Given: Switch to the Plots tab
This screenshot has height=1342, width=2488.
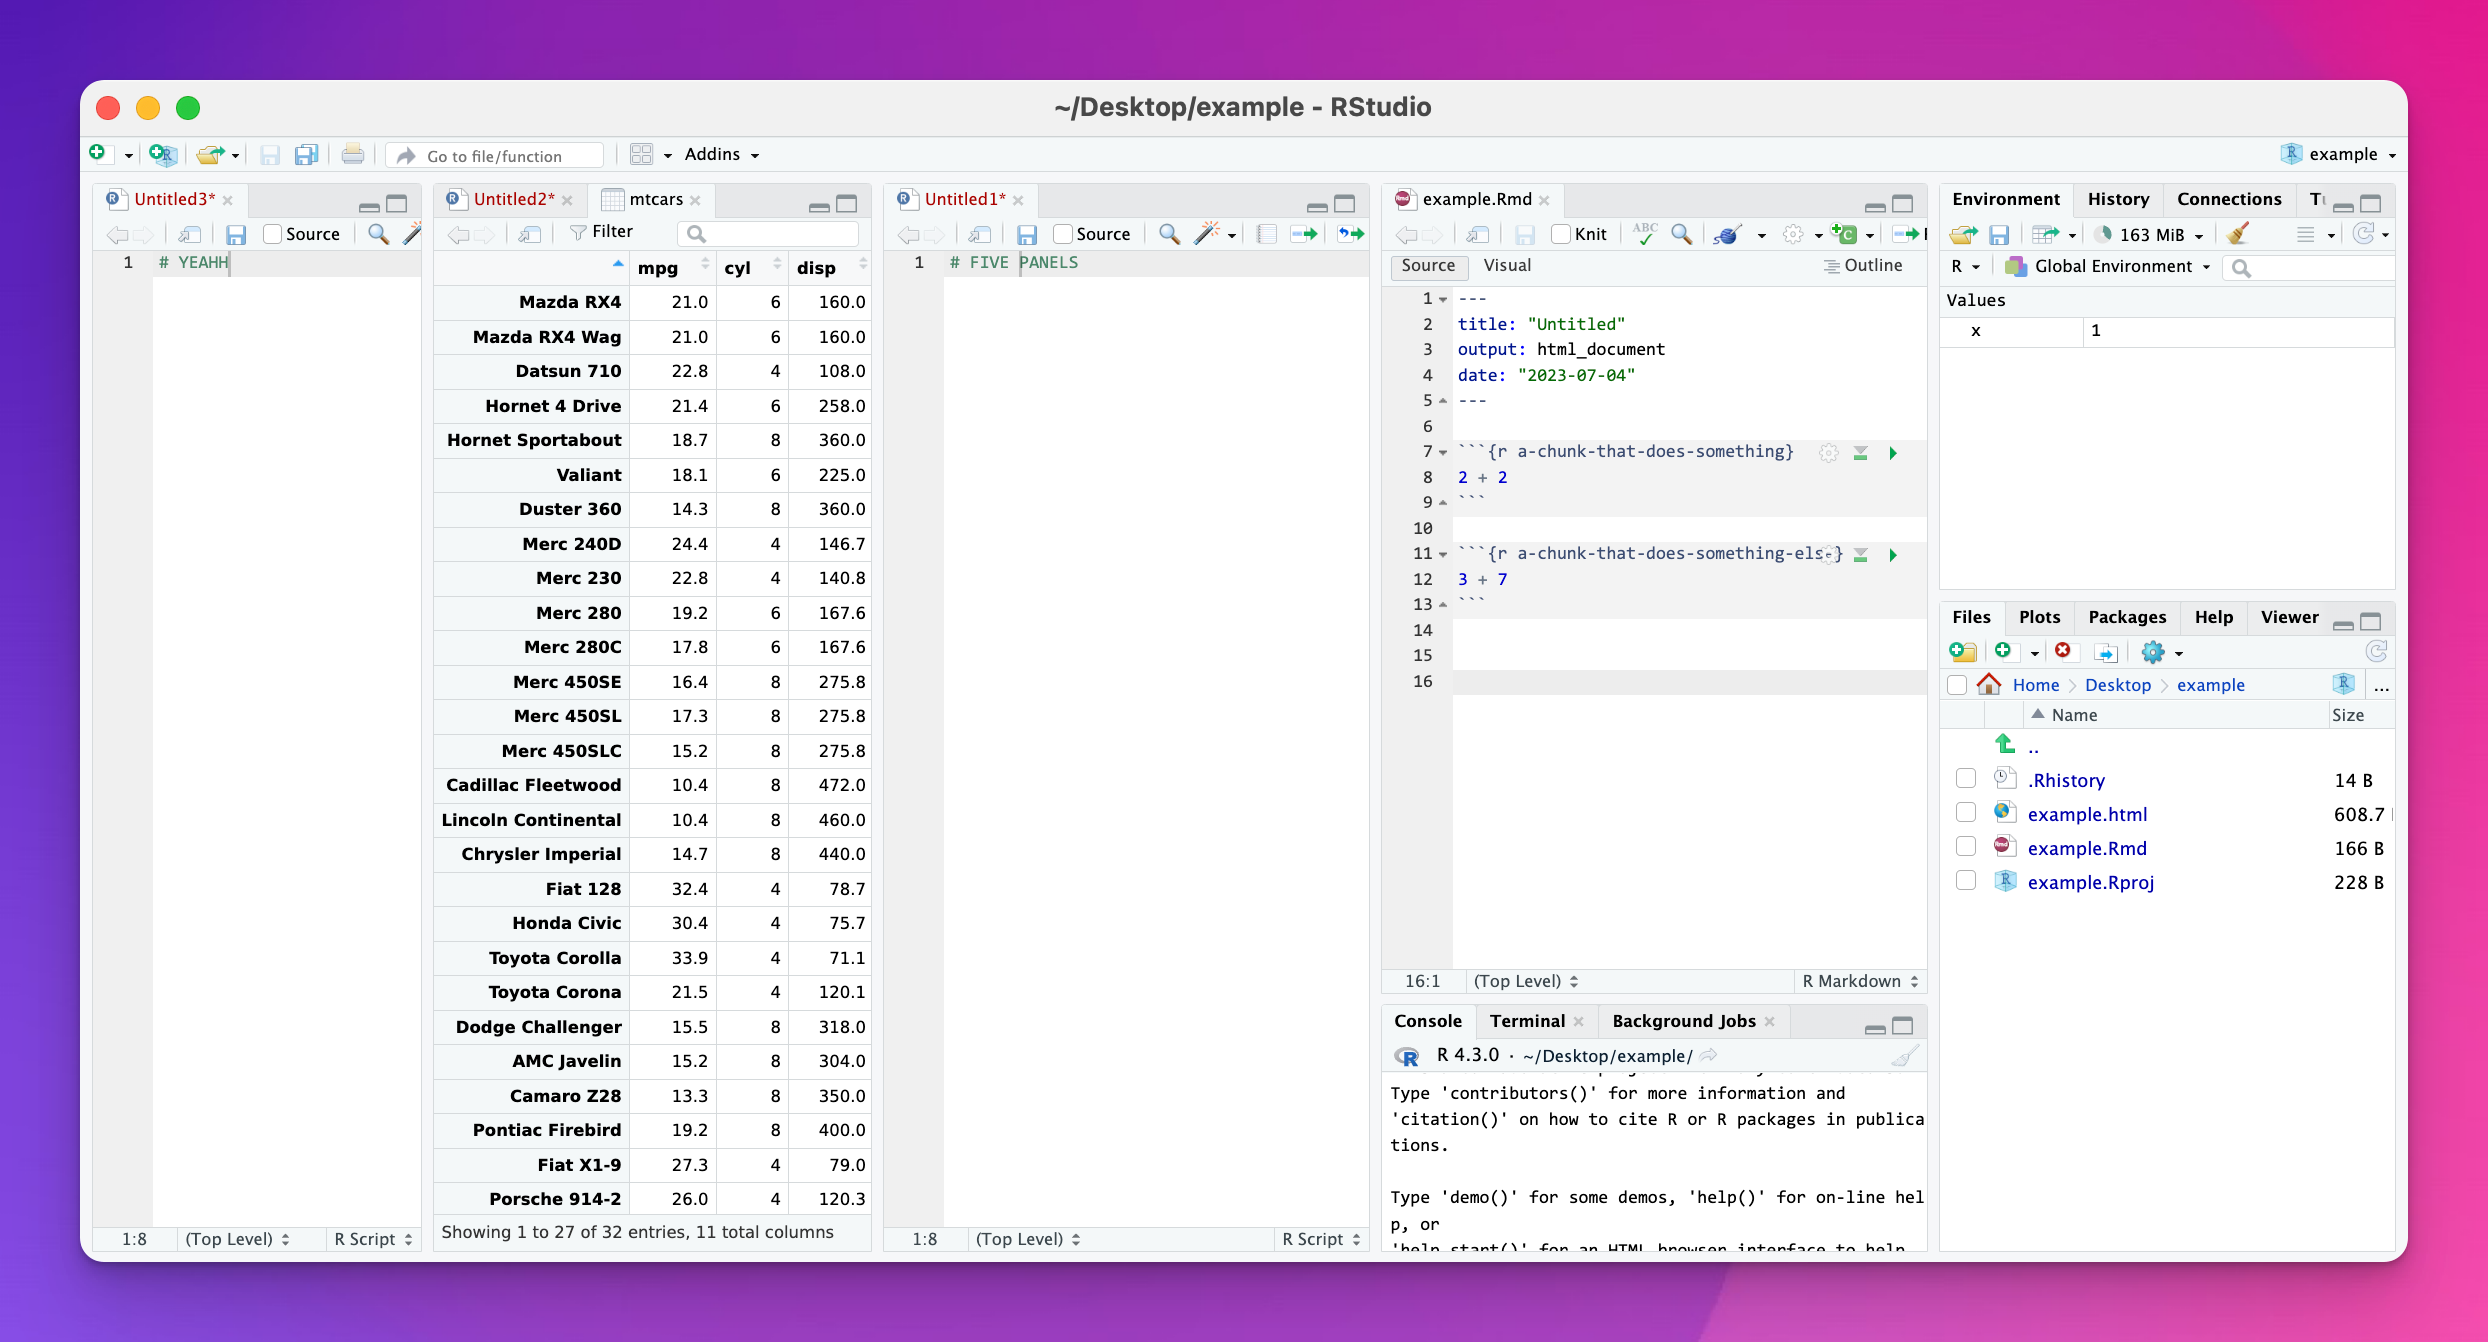Looking at the screenshot, I should click(2039, 617).
